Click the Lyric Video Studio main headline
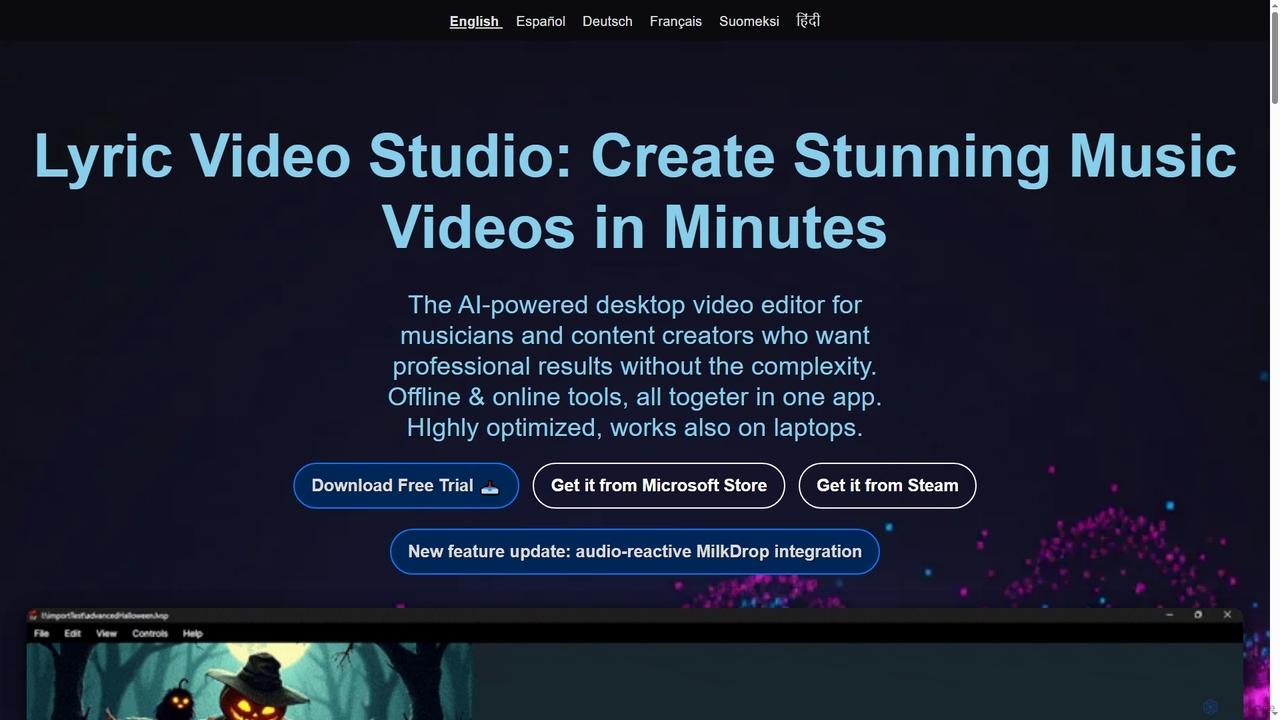Viewport: 1280px width, 720px height. (635, 190)
